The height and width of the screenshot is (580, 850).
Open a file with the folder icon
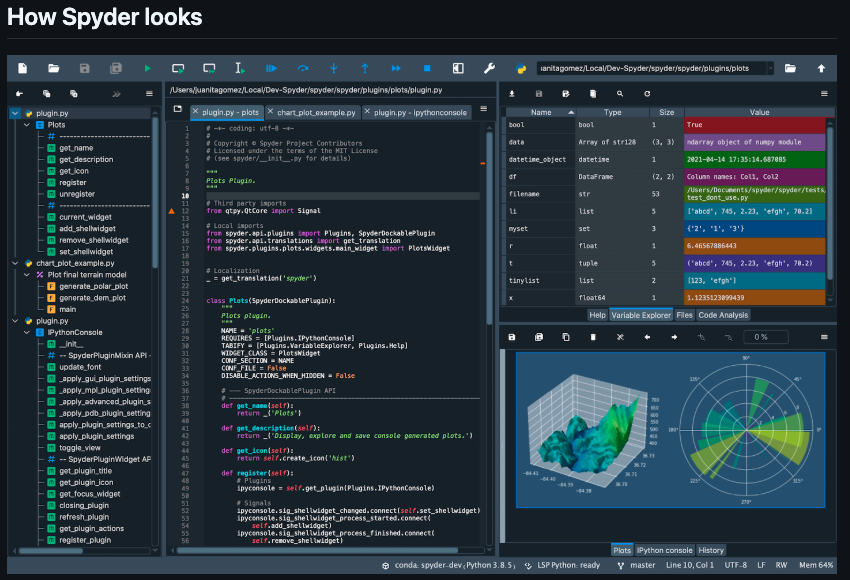[54, 68]
